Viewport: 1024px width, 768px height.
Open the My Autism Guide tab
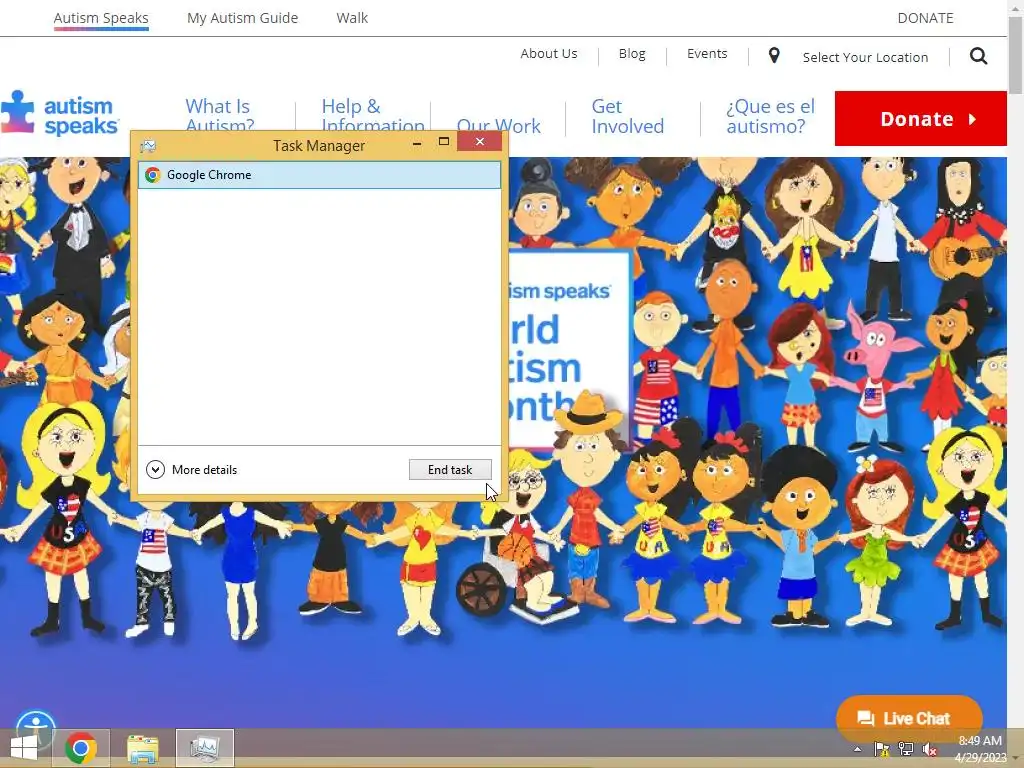click(x=242, y=18)
